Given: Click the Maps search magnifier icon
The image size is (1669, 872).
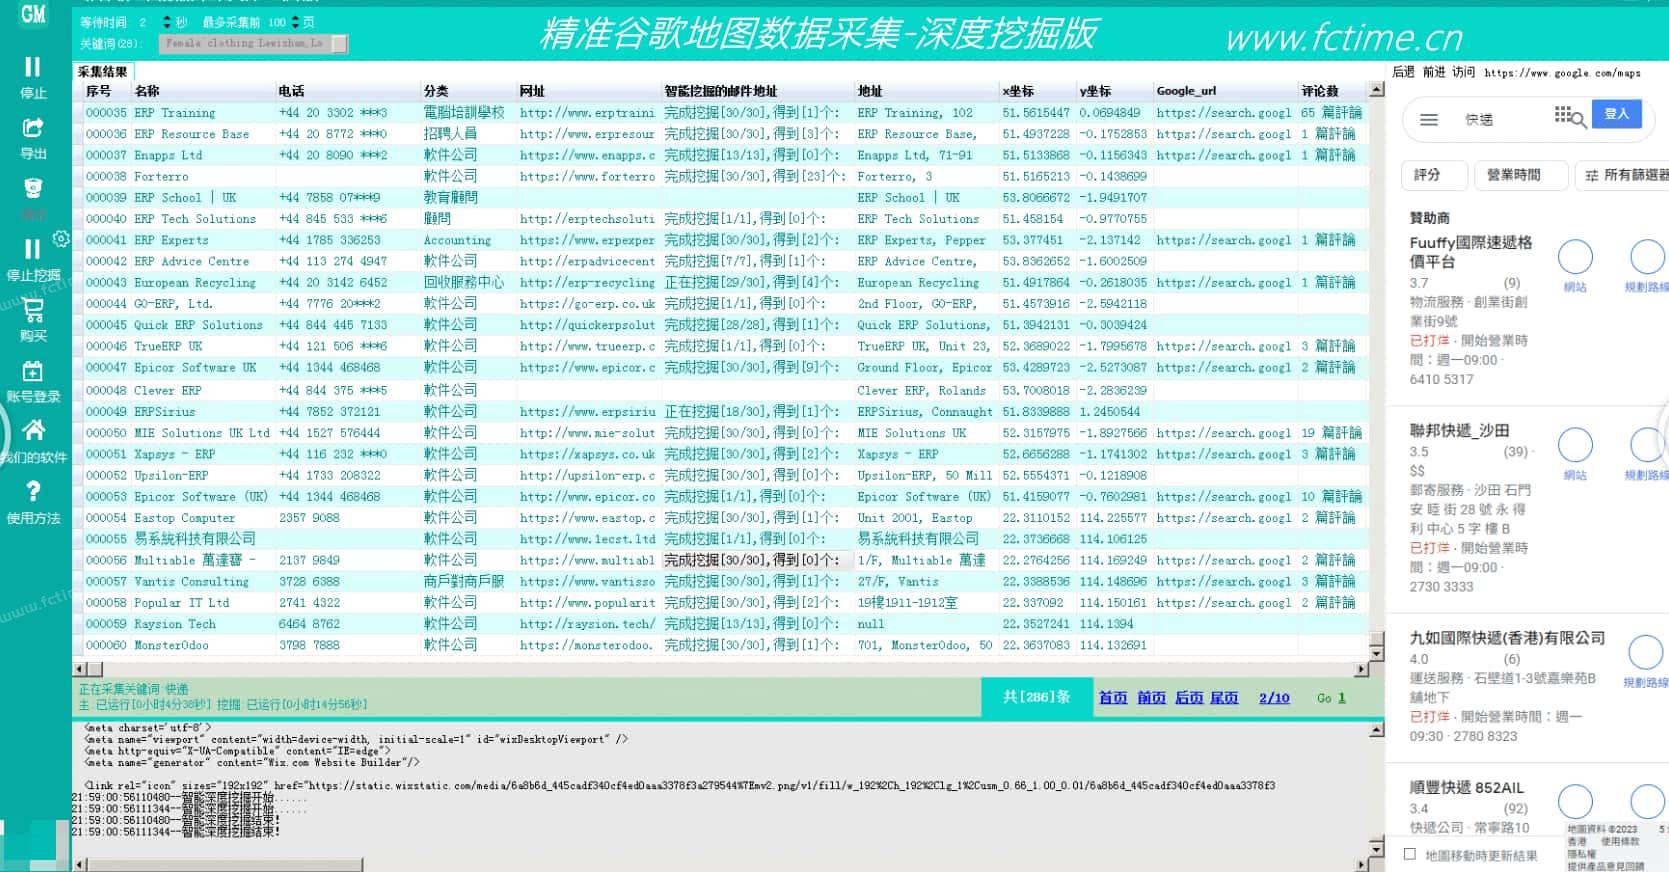Looking at the screenshot, I should (x=1578, y=120).
